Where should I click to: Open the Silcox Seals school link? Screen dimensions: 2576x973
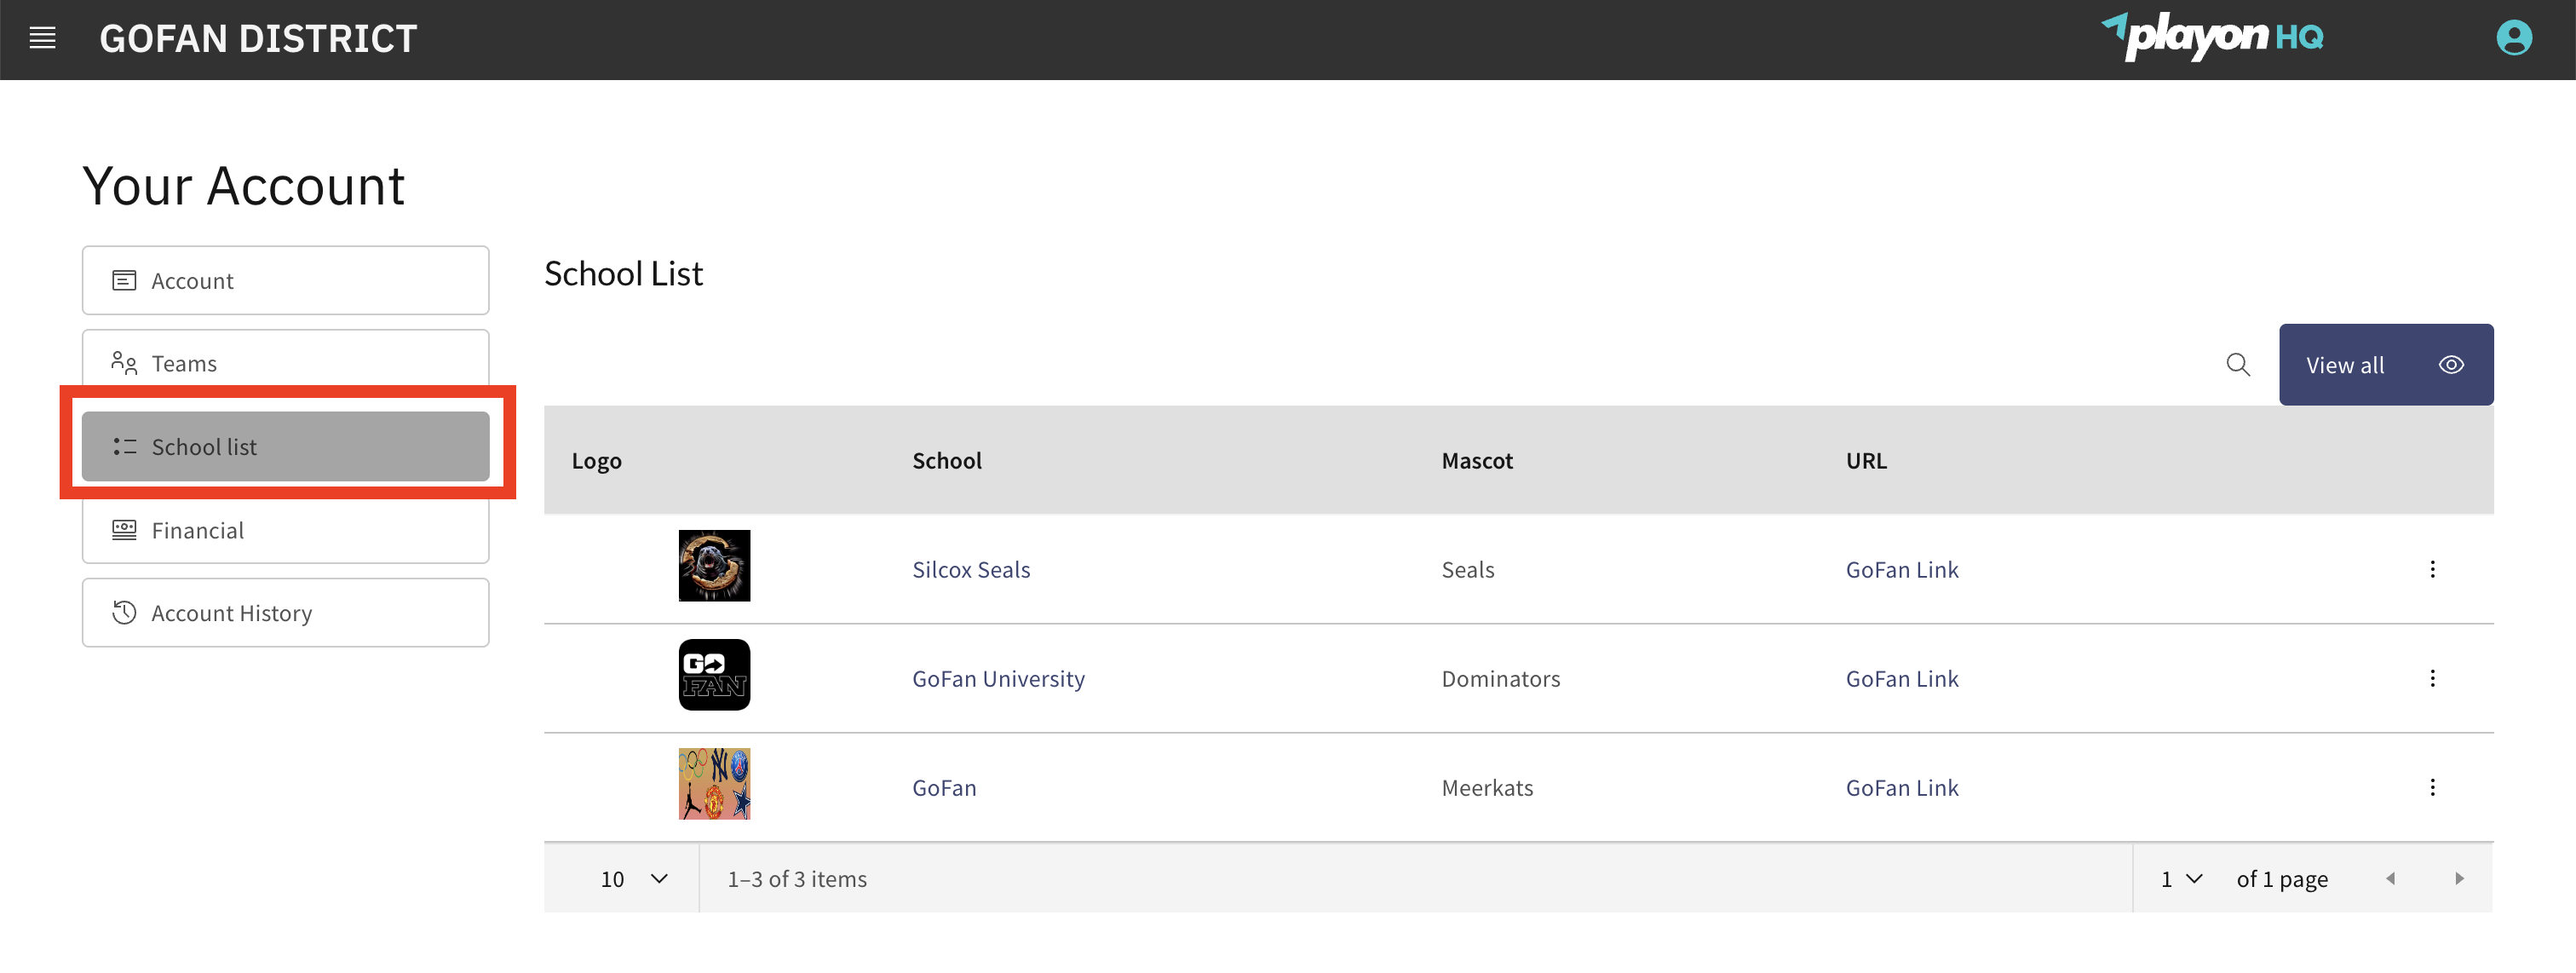pos(970,570)
